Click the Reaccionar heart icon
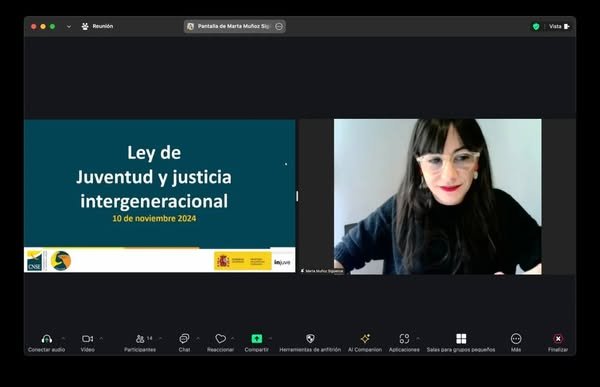This screenshot has width=600, height=387. tap(220, 339)
